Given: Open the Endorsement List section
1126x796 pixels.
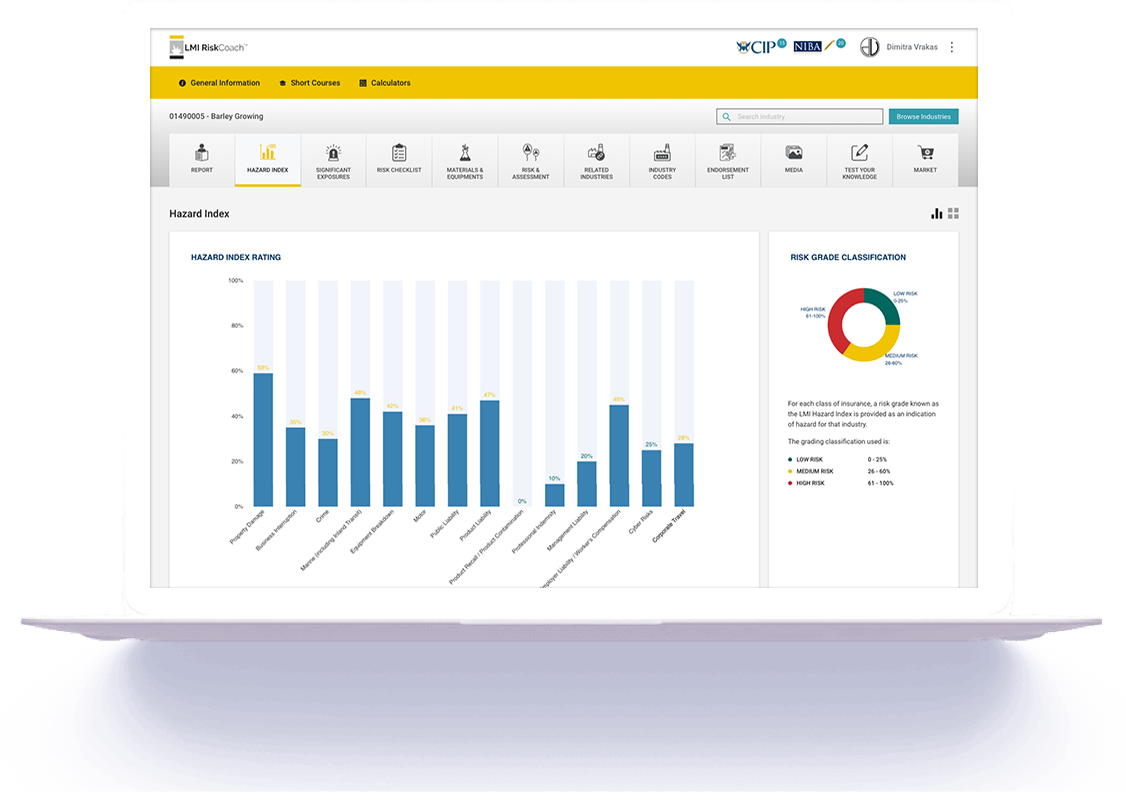Looking at the screenshot, I should click(x=728, y=160).
